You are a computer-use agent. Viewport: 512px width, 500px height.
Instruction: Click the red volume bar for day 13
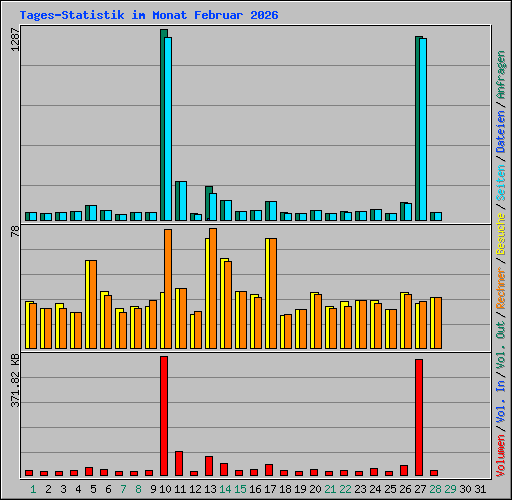[209, 466]
